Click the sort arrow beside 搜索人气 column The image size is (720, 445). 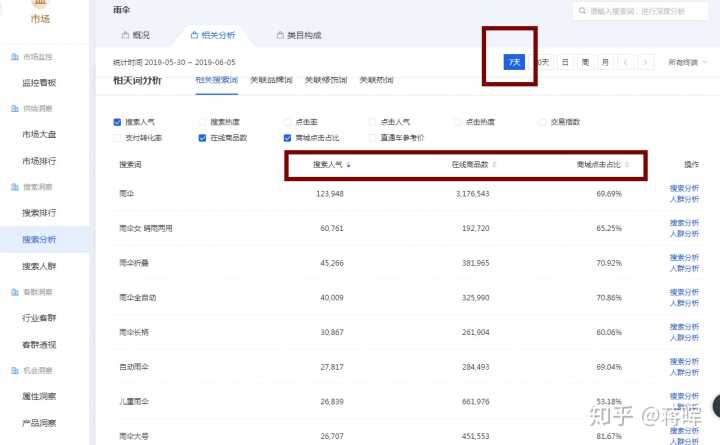pyautogui.click(x=349, y=164)
